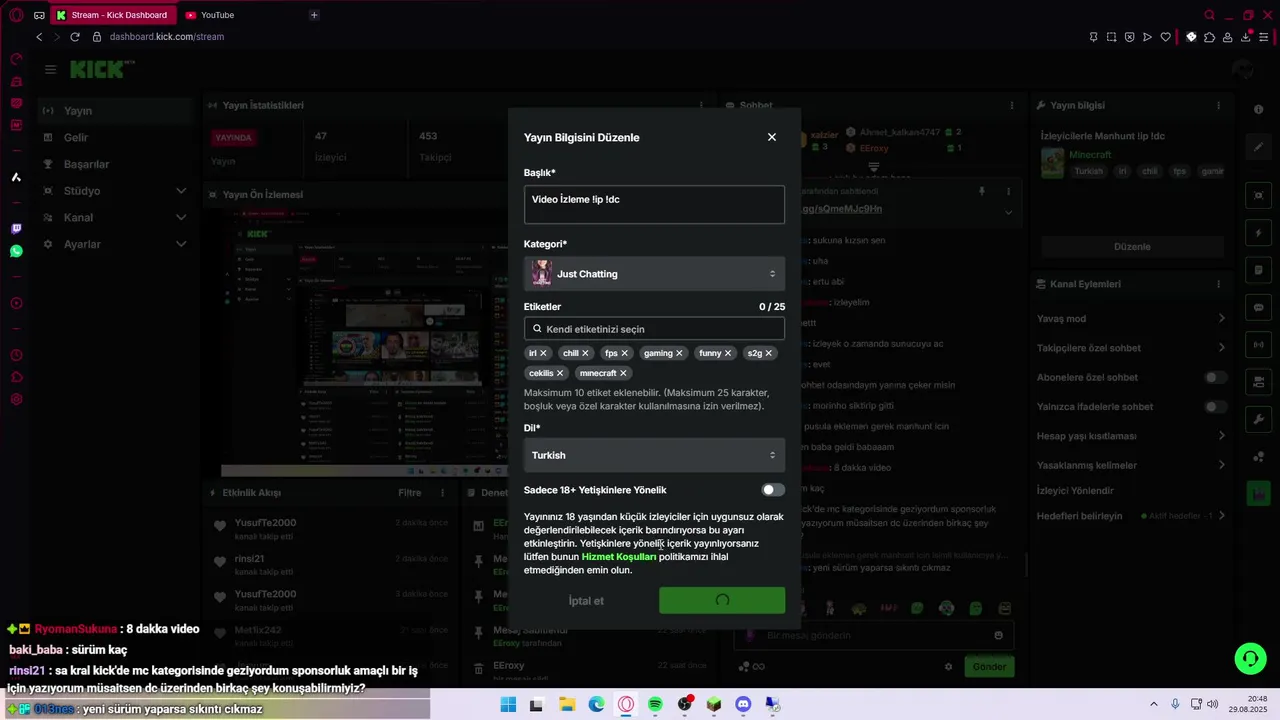Click the İptal et button
The width and height of the screenshot is (1280, 720).
(586, 601)
